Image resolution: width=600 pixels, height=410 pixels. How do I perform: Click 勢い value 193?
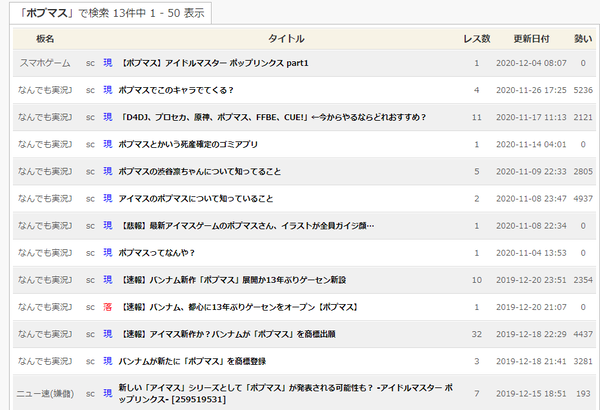point(583,394)
